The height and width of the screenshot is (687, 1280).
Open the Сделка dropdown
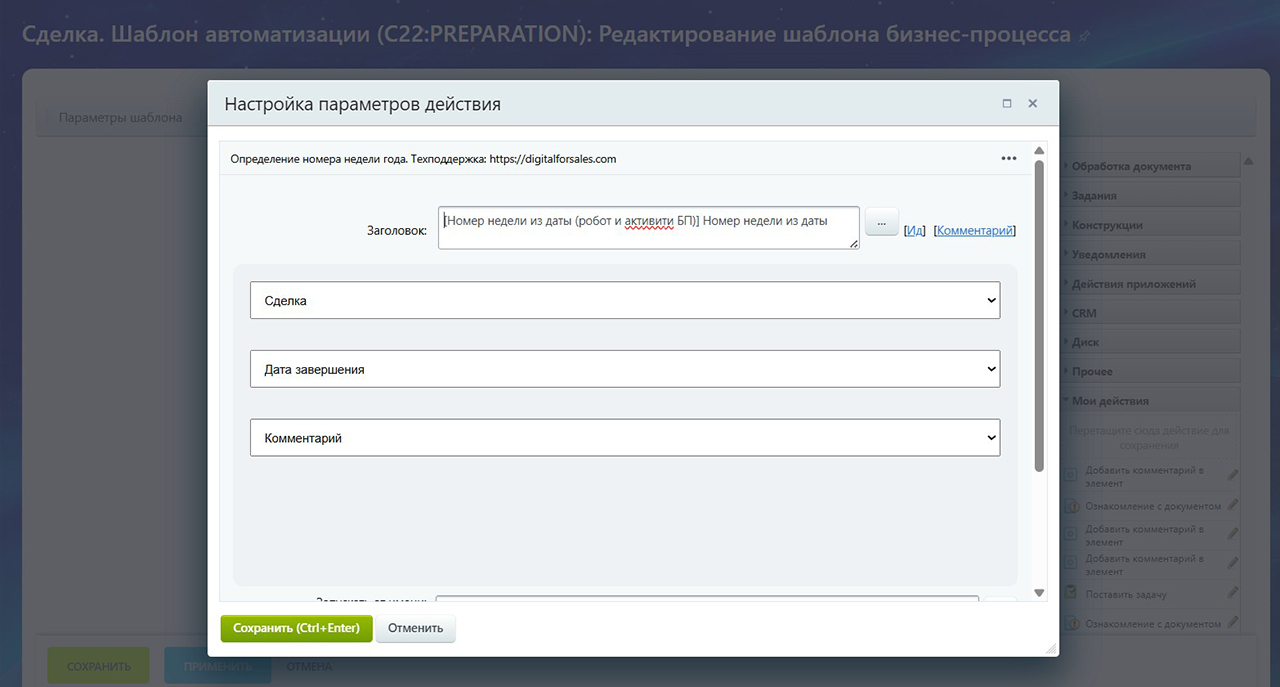pos(625,300)
